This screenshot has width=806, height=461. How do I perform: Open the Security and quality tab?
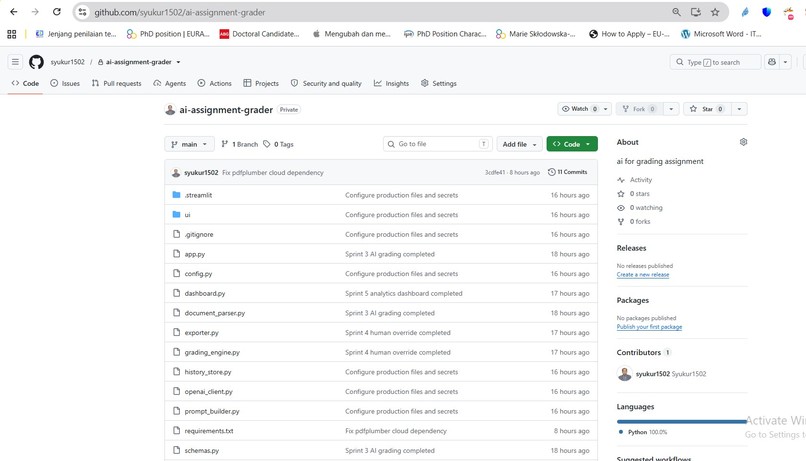(x=326, y=83)
